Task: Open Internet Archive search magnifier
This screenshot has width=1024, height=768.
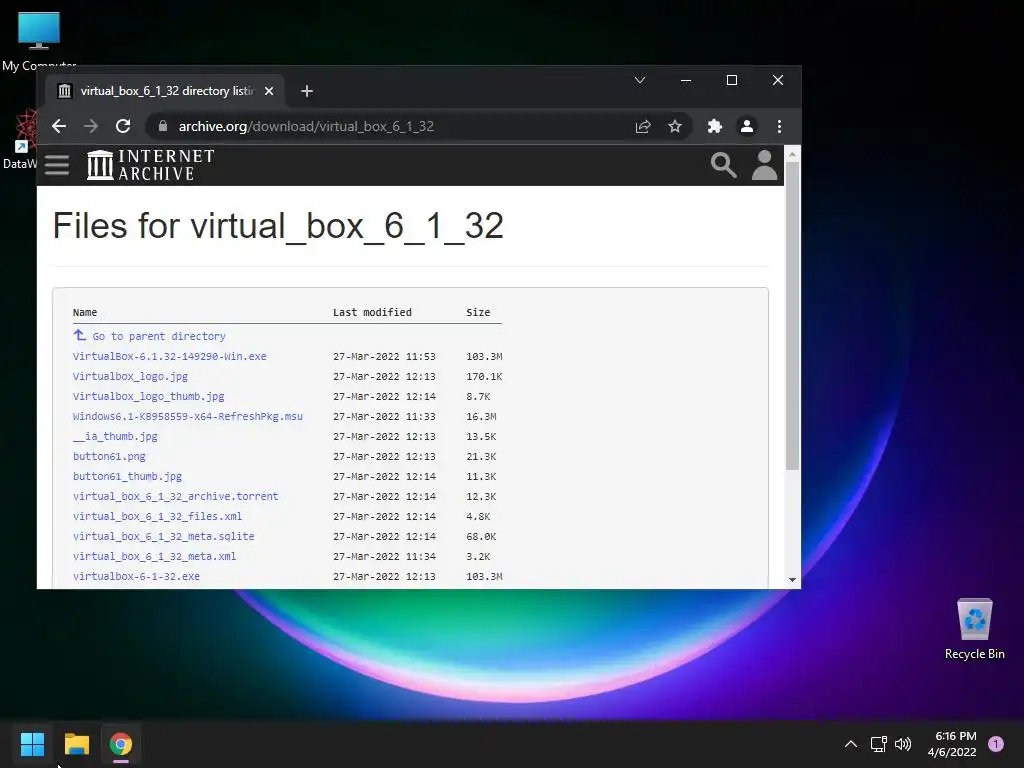Action: pos(724,165)
